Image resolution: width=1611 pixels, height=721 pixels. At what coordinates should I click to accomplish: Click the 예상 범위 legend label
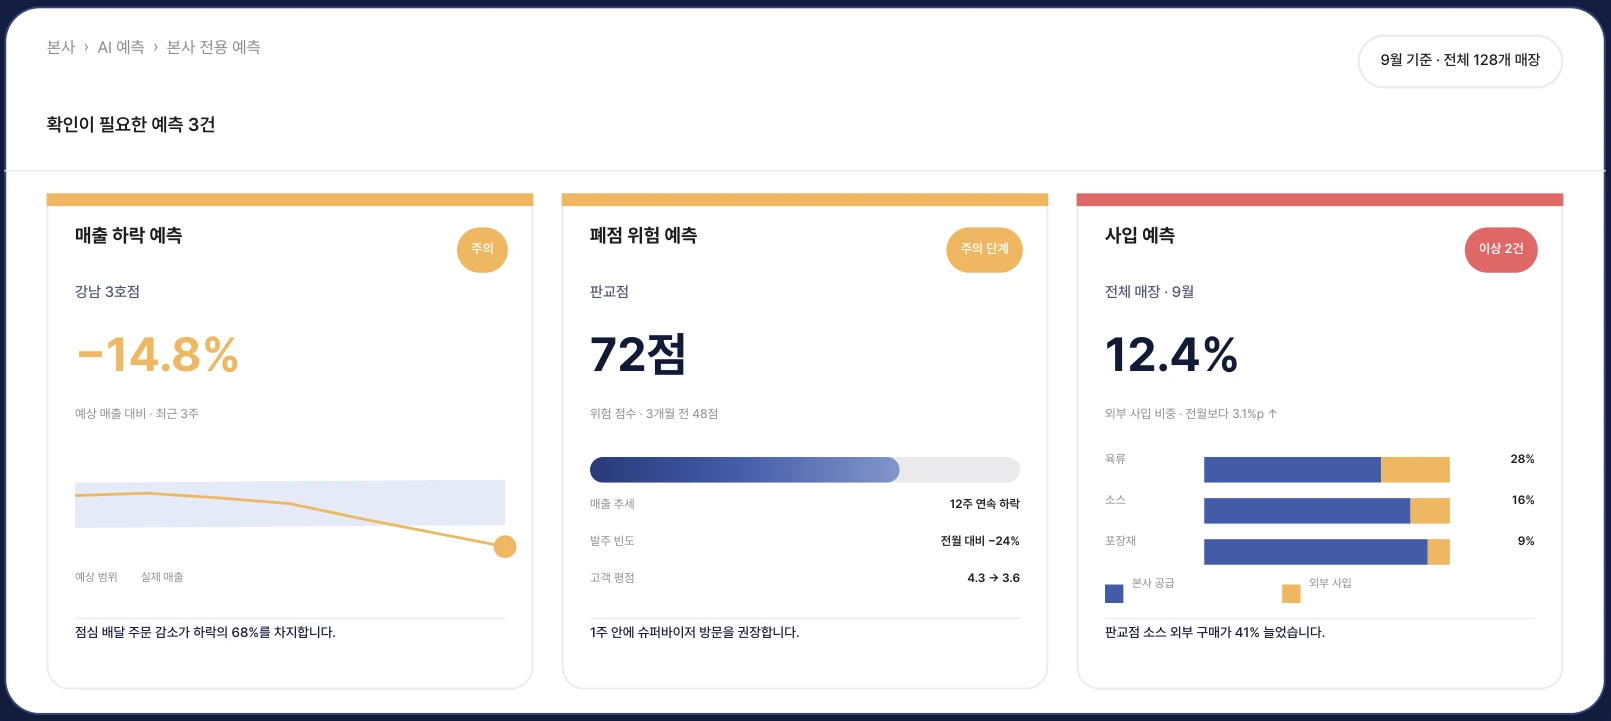96,577
